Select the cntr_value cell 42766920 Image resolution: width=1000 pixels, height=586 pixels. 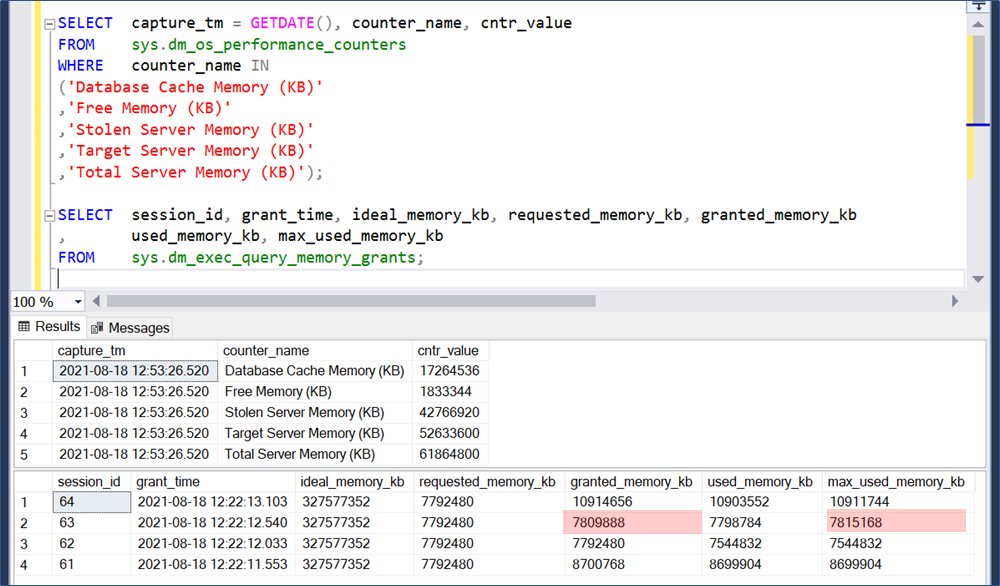(x=450, y=413)
